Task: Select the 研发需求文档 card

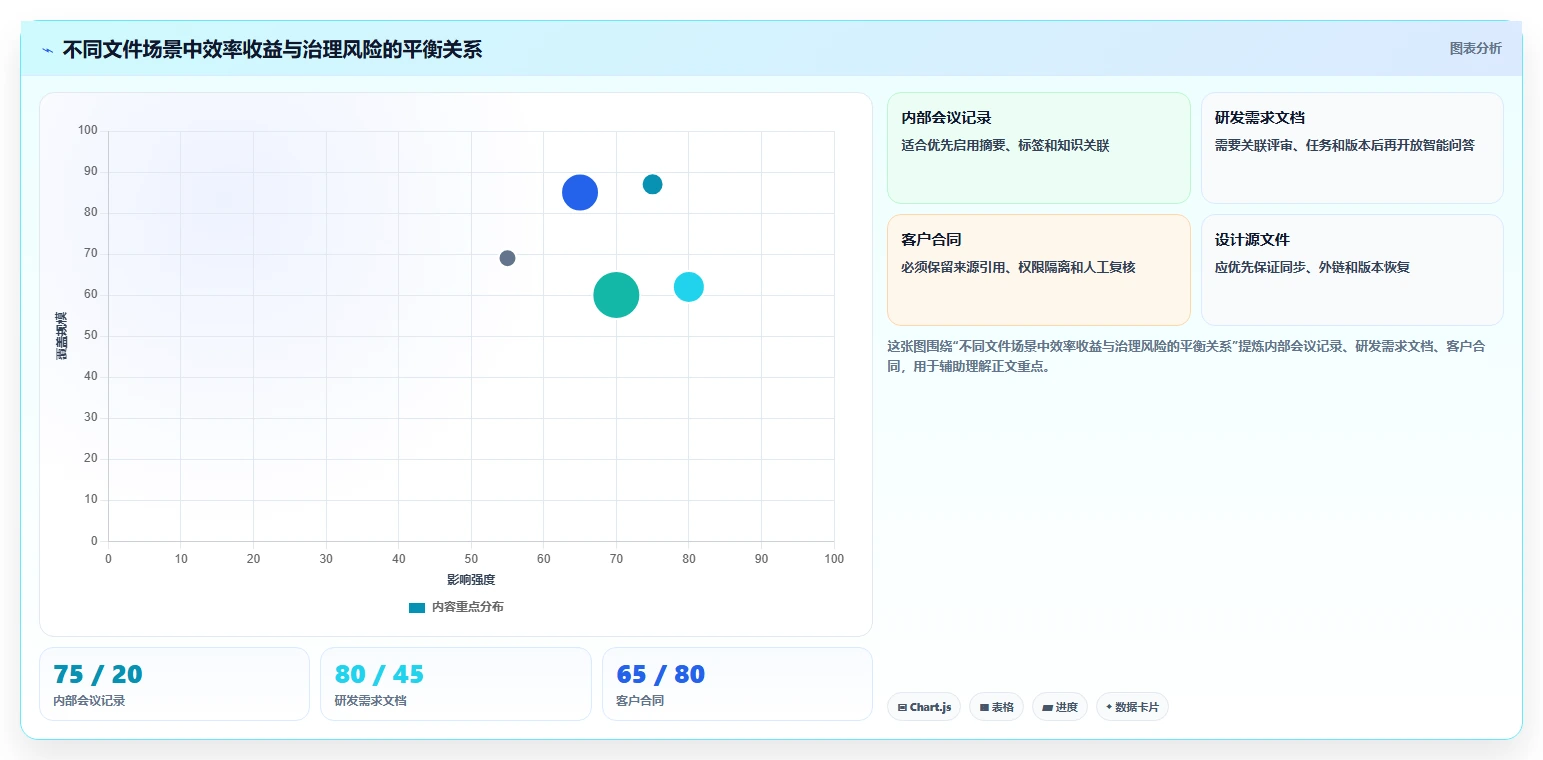Action: coord(1352,148)
